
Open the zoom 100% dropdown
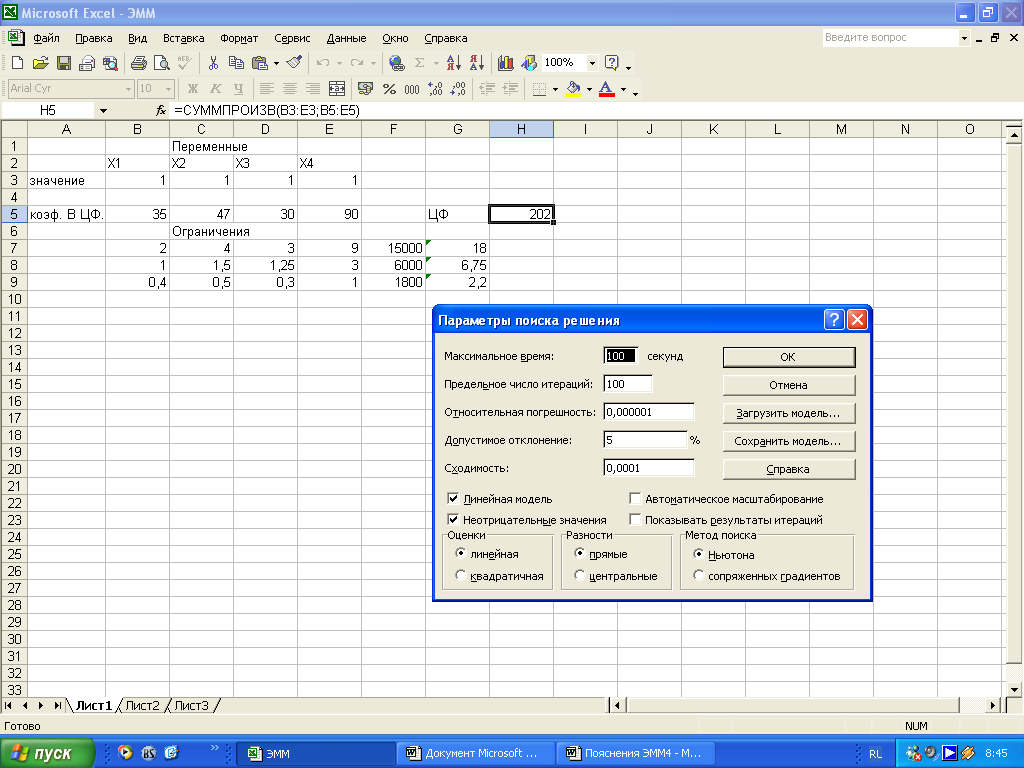click(x=592, y=63)
